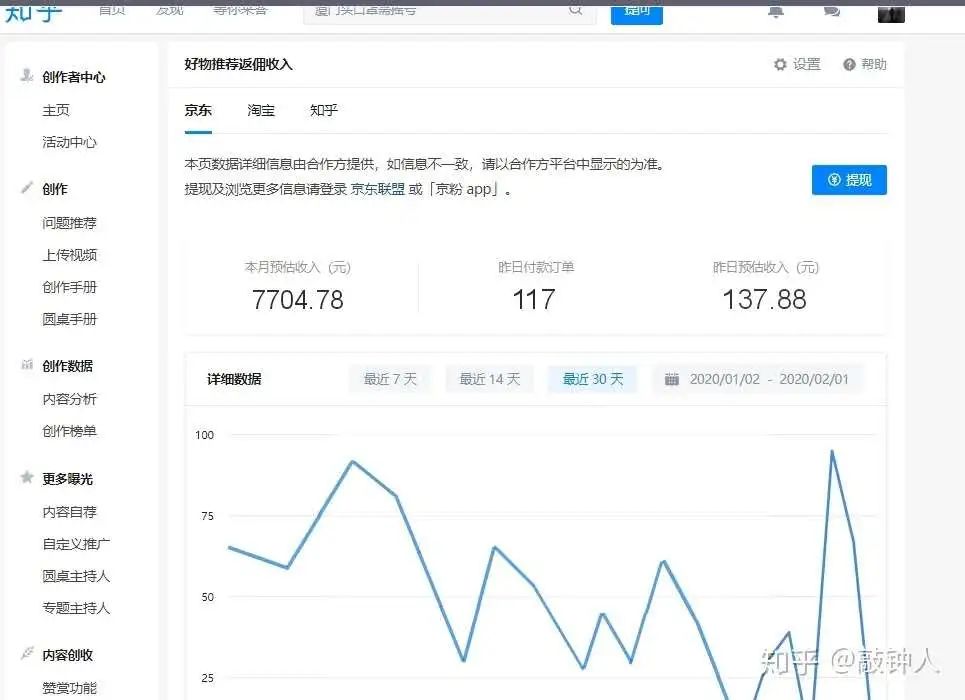
Task: Click the 昨日付款订单 value 117
Action: click(x=534, y=300)
